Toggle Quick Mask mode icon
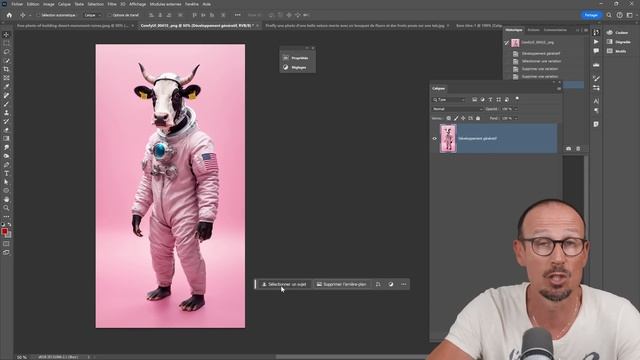Image resolution: width=640 pixels, height=360 pixels. tap(6, 244)
